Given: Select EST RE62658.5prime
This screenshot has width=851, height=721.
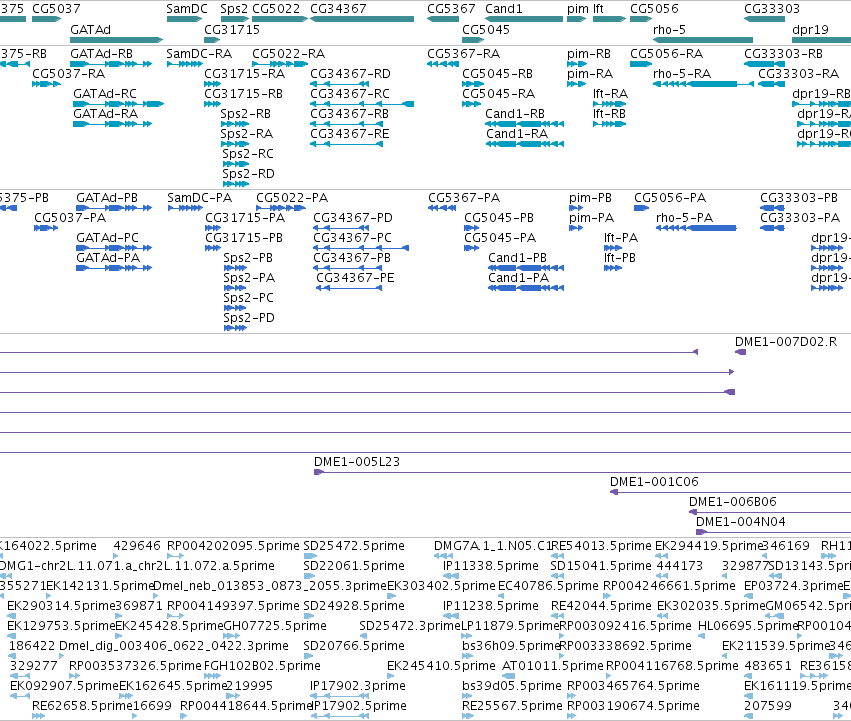Looking at the screenshot, I should pyautogui.click(x=39, y=716).
